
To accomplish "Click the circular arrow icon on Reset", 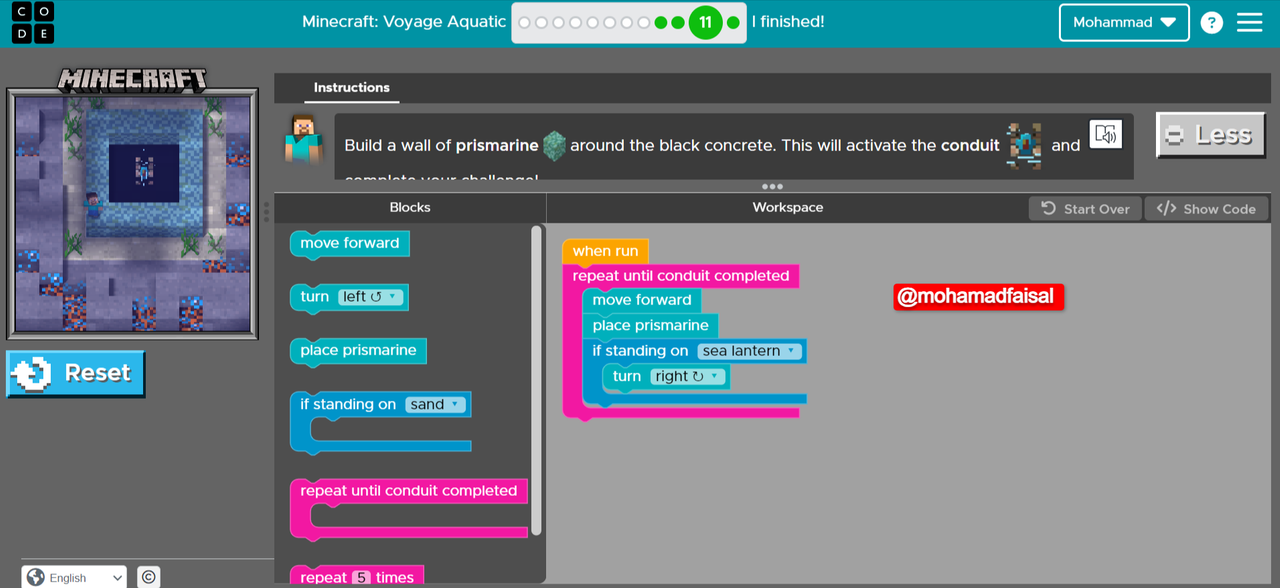I will pos(32,373).
